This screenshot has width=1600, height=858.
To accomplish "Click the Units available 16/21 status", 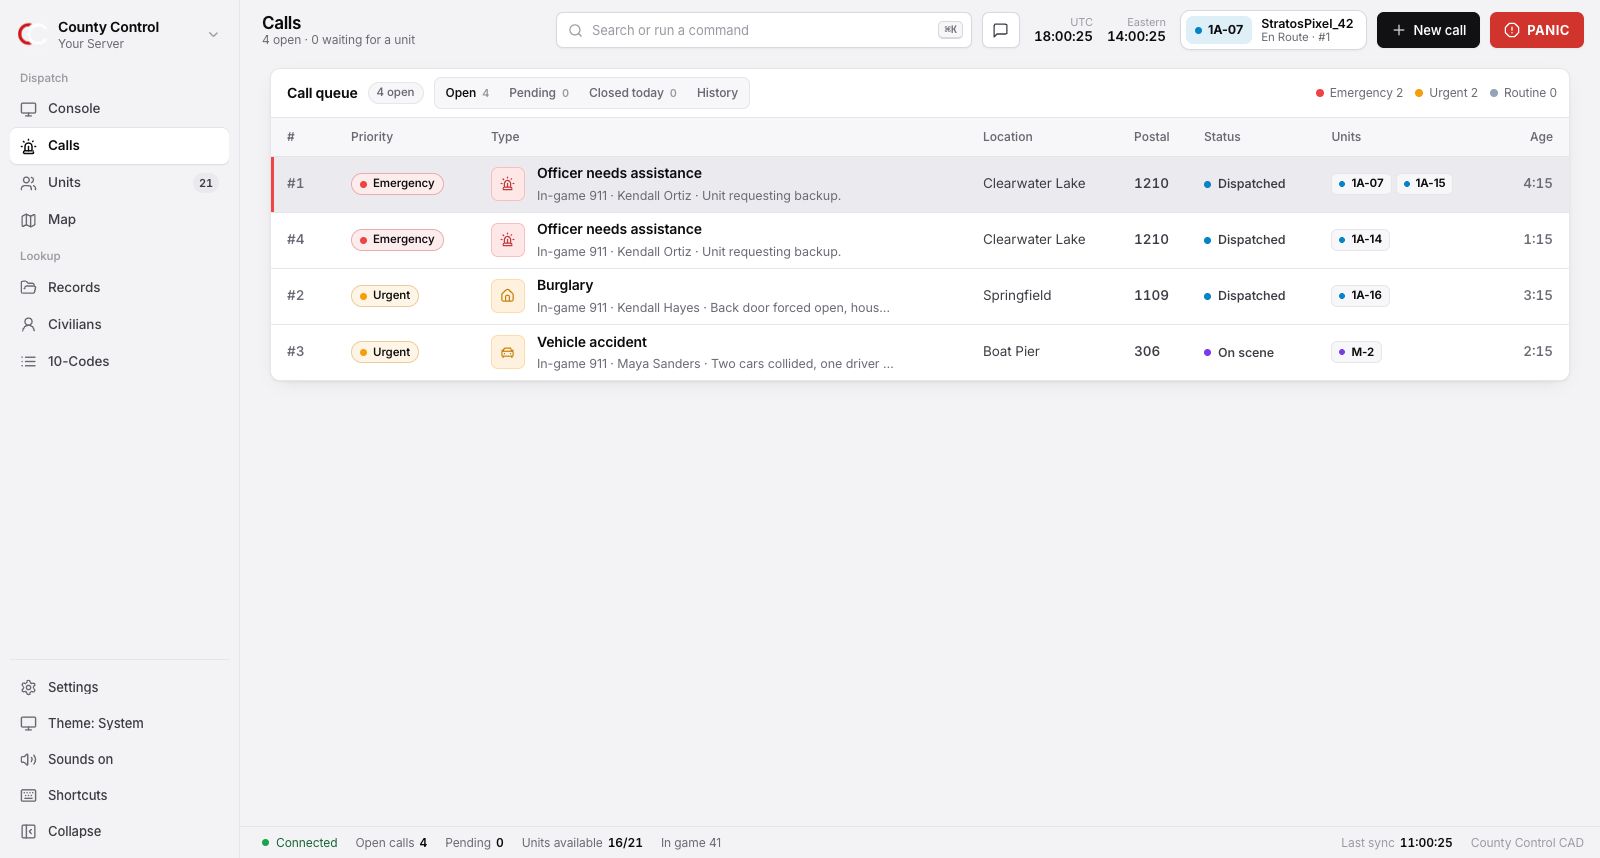I will [x=582, y=843].
